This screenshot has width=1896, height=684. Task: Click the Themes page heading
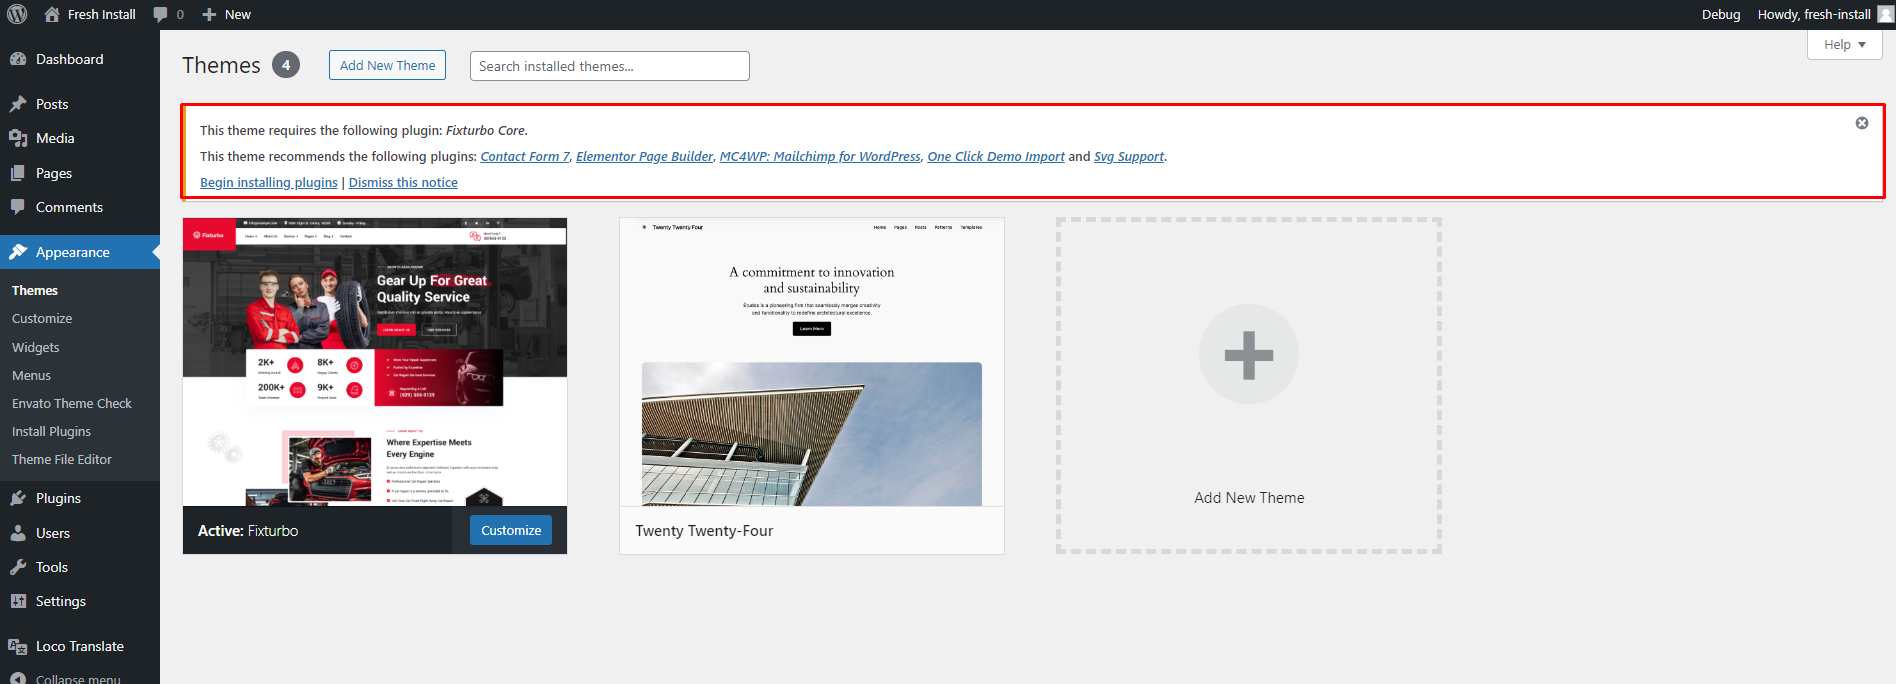[x=221, y=65]
